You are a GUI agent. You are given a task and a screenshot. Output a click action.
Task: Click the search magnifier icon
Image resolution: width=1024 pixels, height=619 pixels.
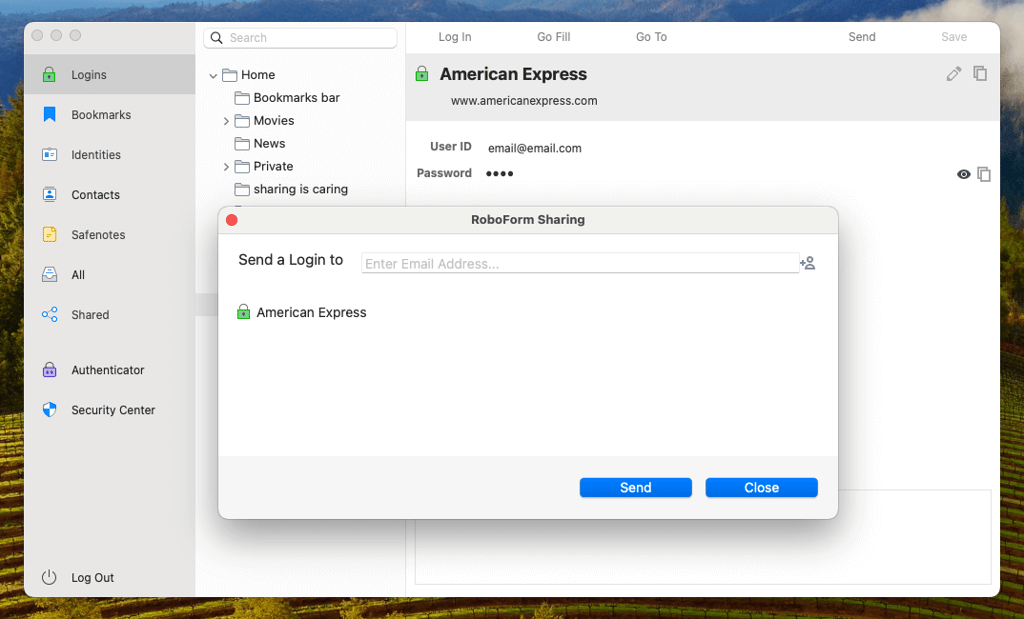coord(217,38)
